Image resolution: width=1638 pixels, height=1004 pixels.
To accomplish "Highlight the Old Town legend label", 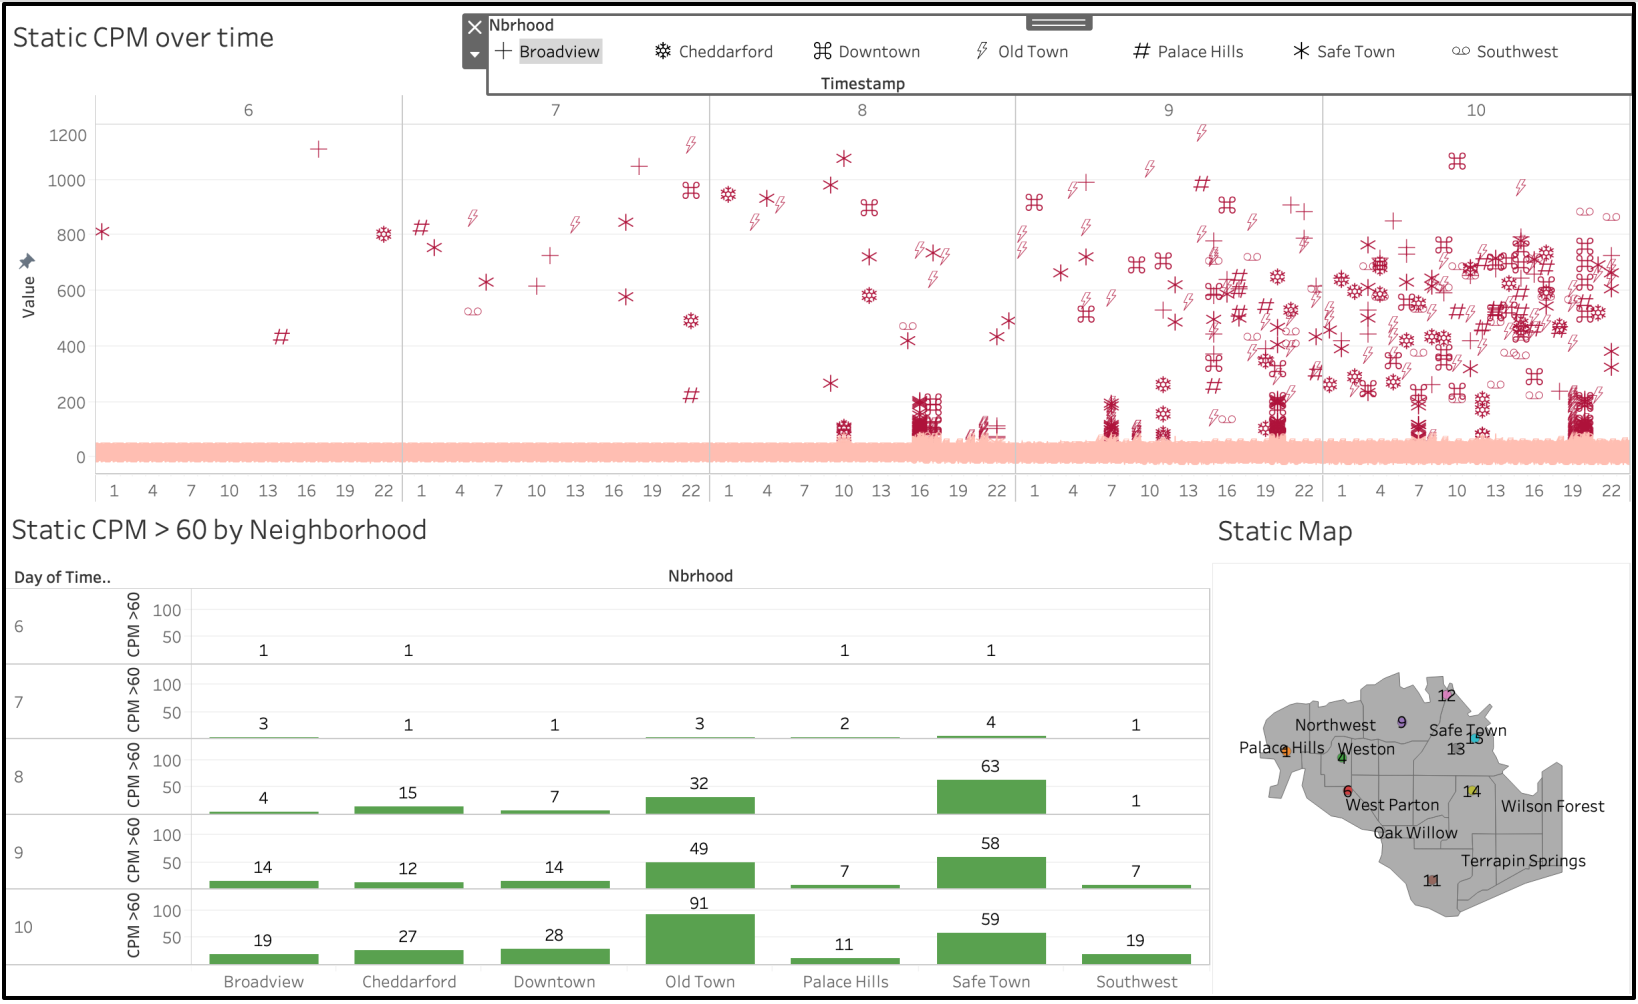I will 1033,52.
